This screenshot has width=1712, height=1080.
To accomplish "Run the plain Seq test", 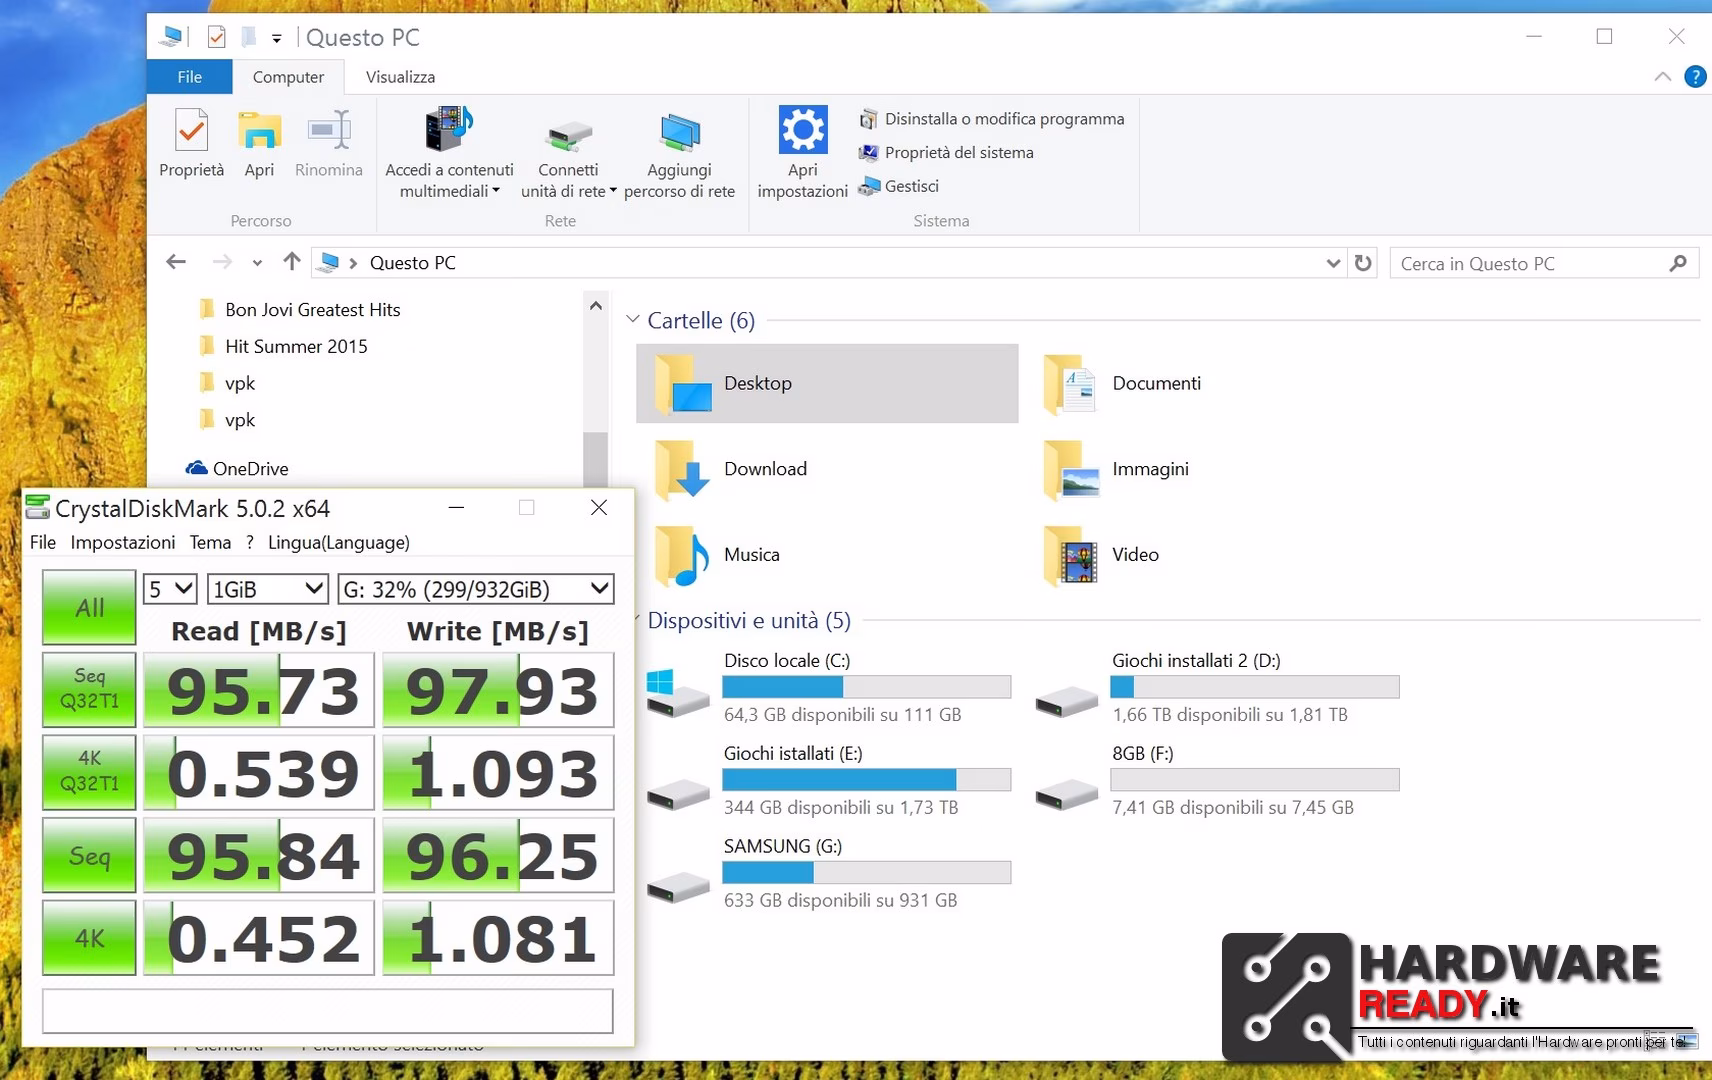I will (x=89, y=855).
